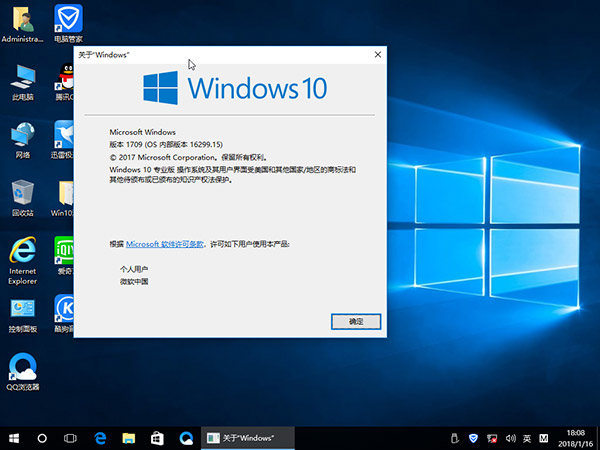600x450 pixels.
Task: Click the 微软中国 organization text
Action: click(134, 282)
